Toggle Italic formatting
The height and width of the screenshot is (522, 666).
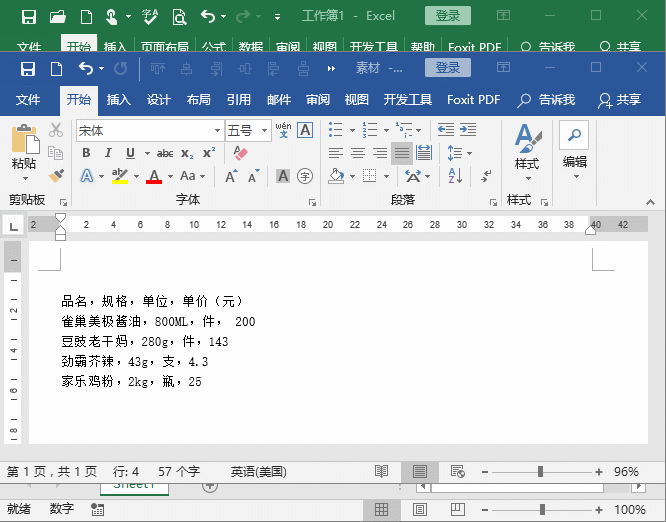click(108, 153)
